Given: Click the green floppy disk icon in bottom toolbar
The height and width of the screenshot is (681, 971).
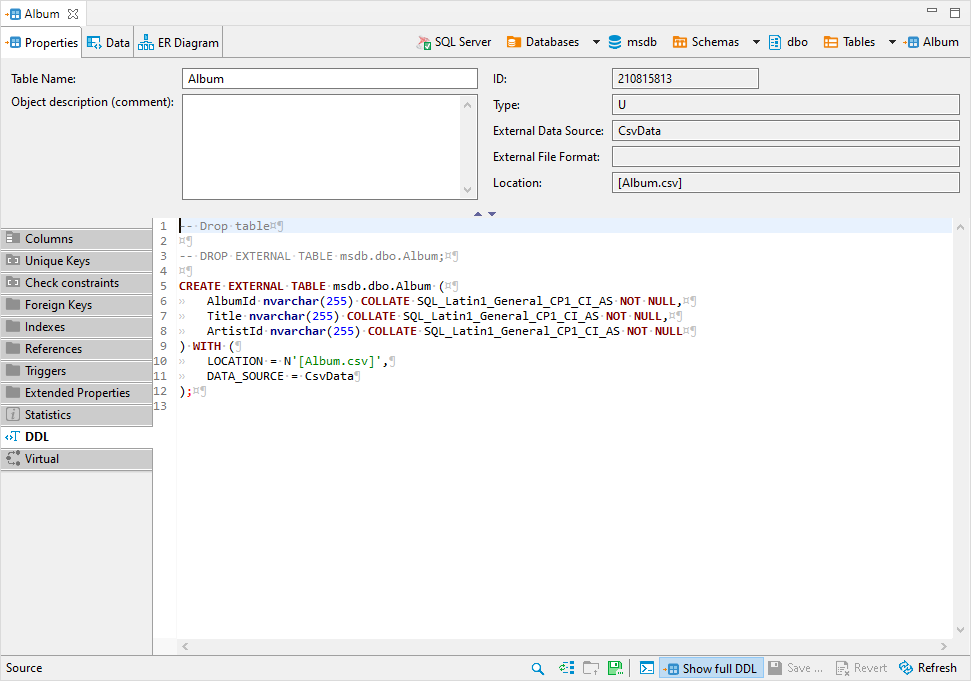Looking at the screenshot, I should 616,668.
